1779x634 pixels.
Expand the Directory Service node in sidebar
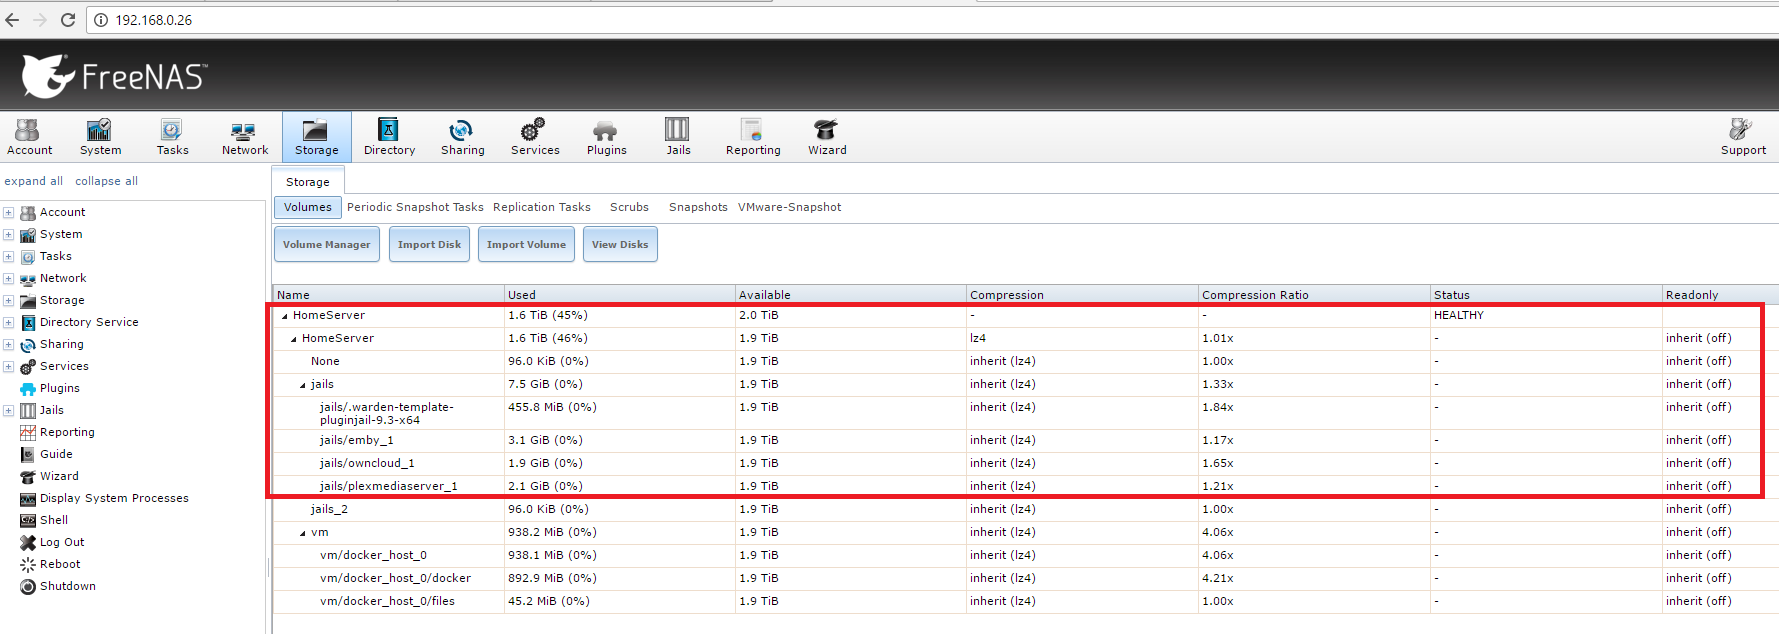(x=8, y=323)
